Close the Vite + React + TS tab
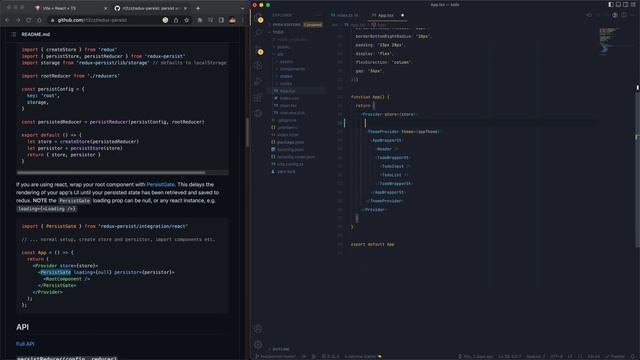640x360 pixels. [106, 8]
